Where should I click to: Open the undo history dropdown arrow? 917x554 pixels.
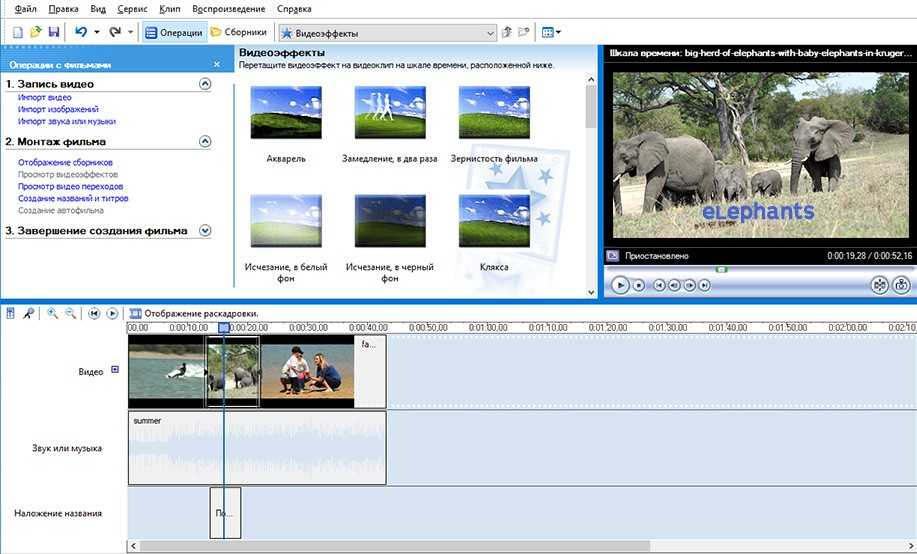96,33
